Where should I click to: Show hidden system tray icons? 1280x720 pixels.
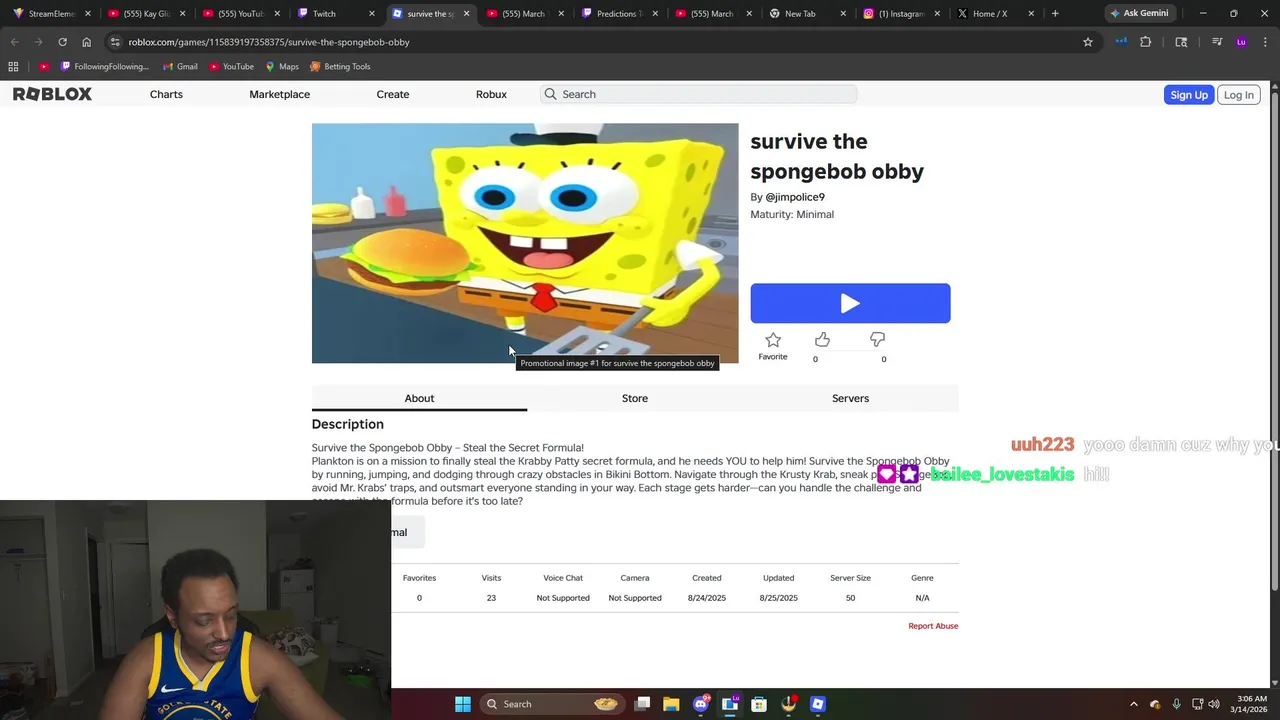pos(1133,704)
